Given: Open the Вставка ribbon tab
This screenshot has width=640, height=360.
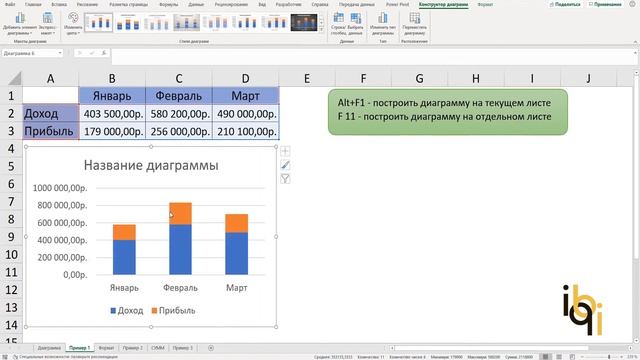Looking at the screenshot, I should 59,4.
